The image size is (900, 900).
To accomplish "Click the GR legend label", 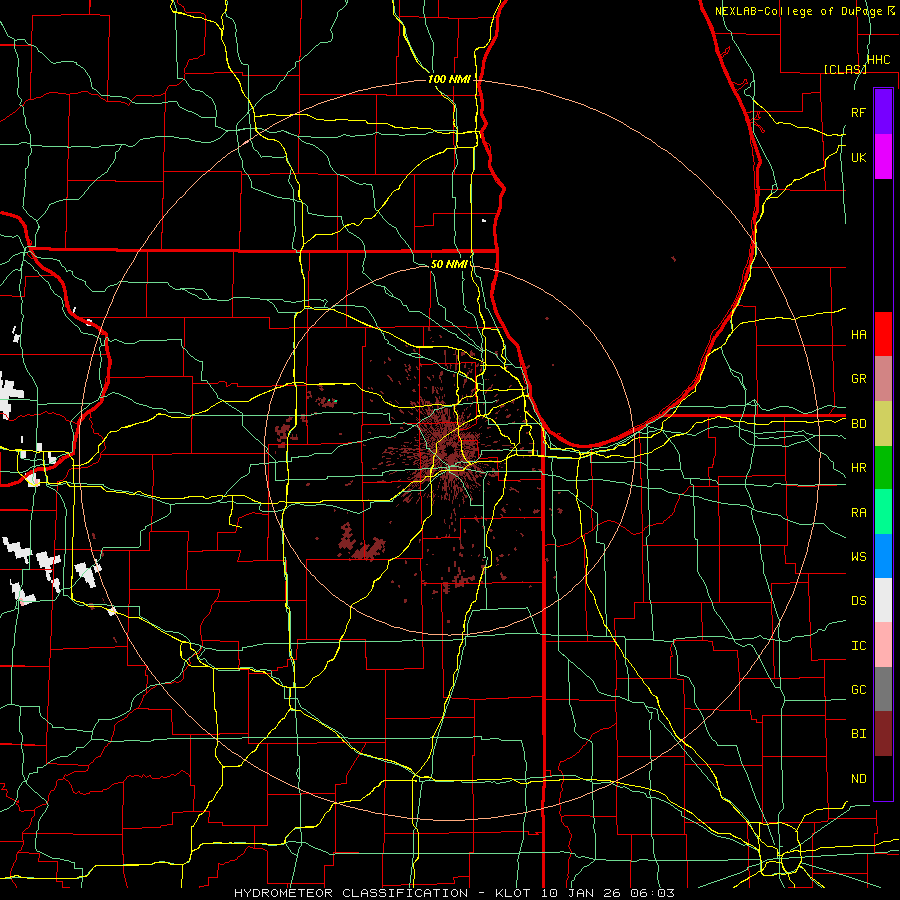I will (858, 378).
